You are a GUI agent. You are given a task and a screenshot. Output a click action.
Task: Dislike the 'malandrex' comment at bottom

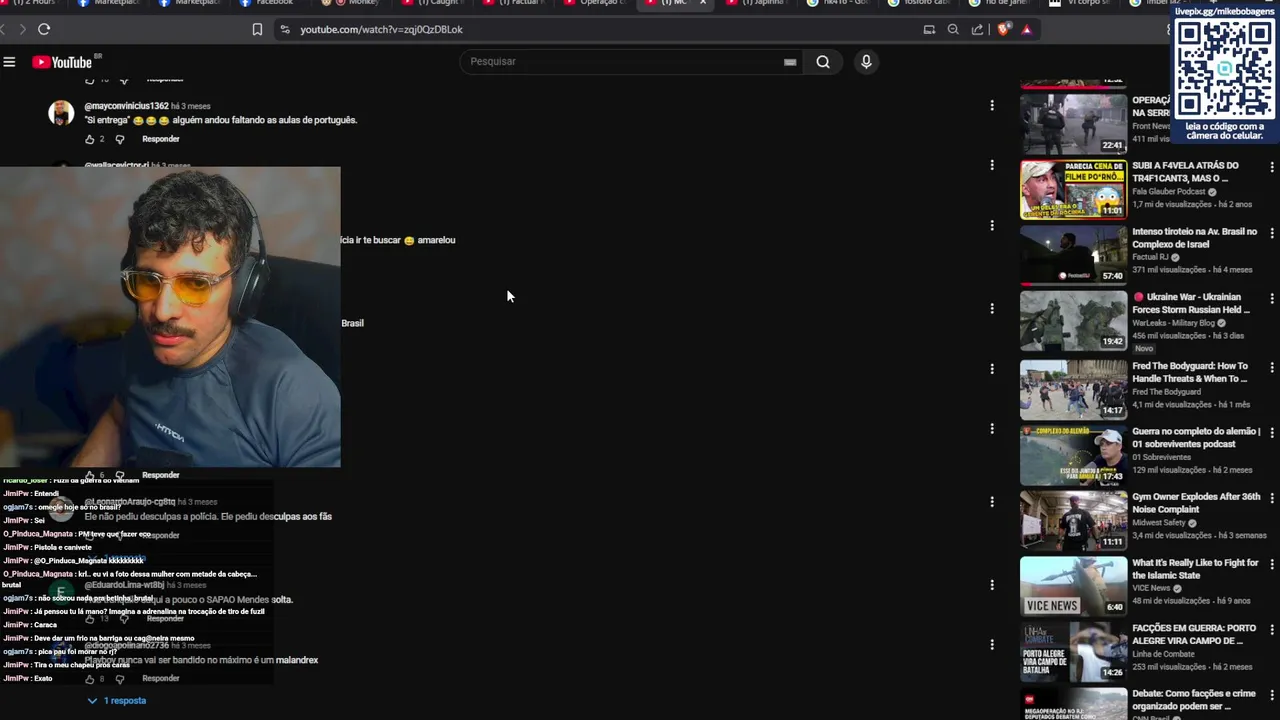point(120,679)
